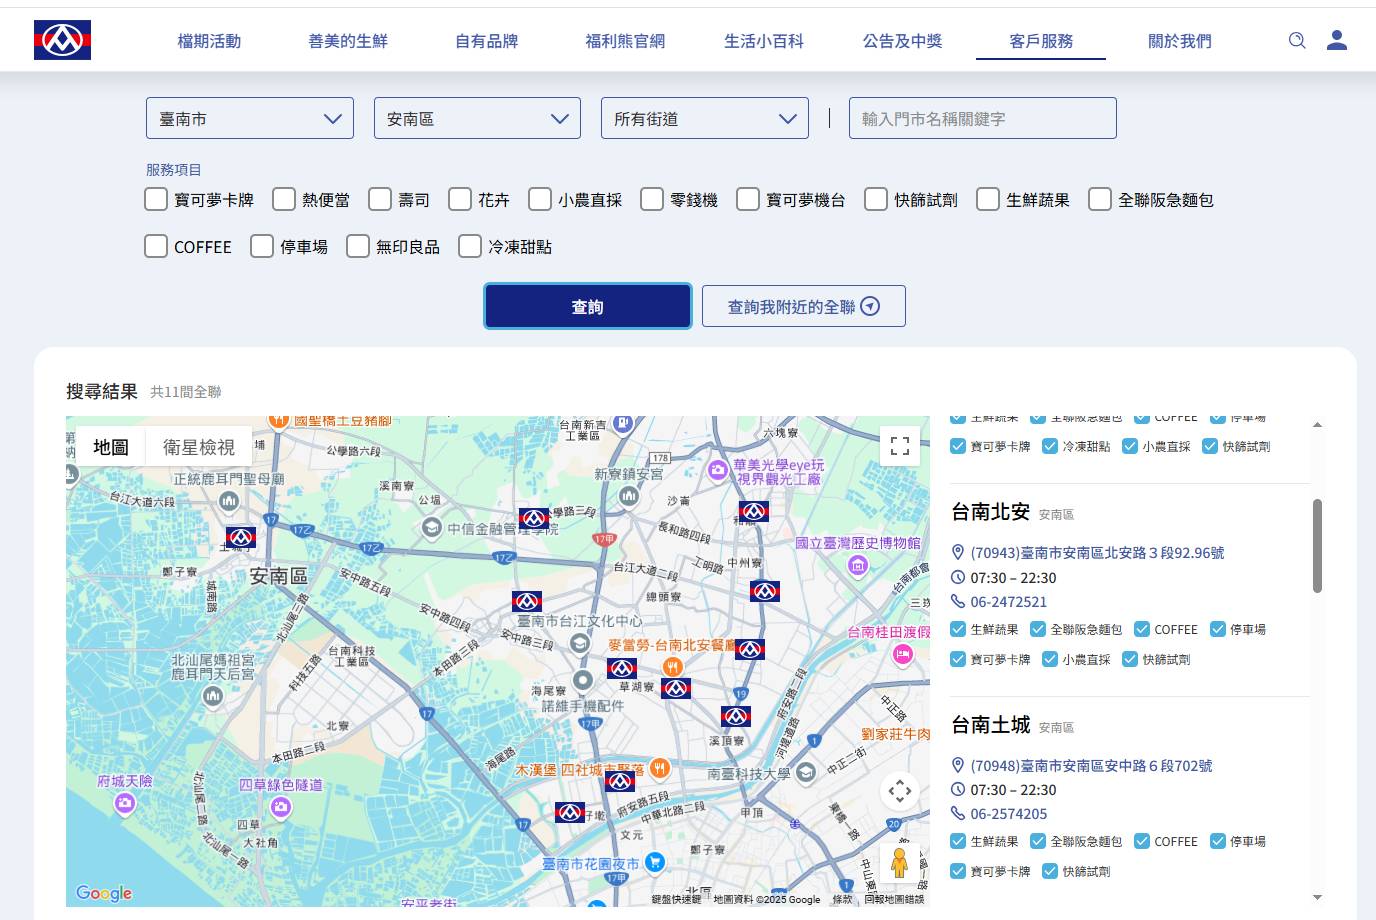1376x920 pixels.
Task: Toggle the 零錢機 checkbox
Action: coord(652,199)
